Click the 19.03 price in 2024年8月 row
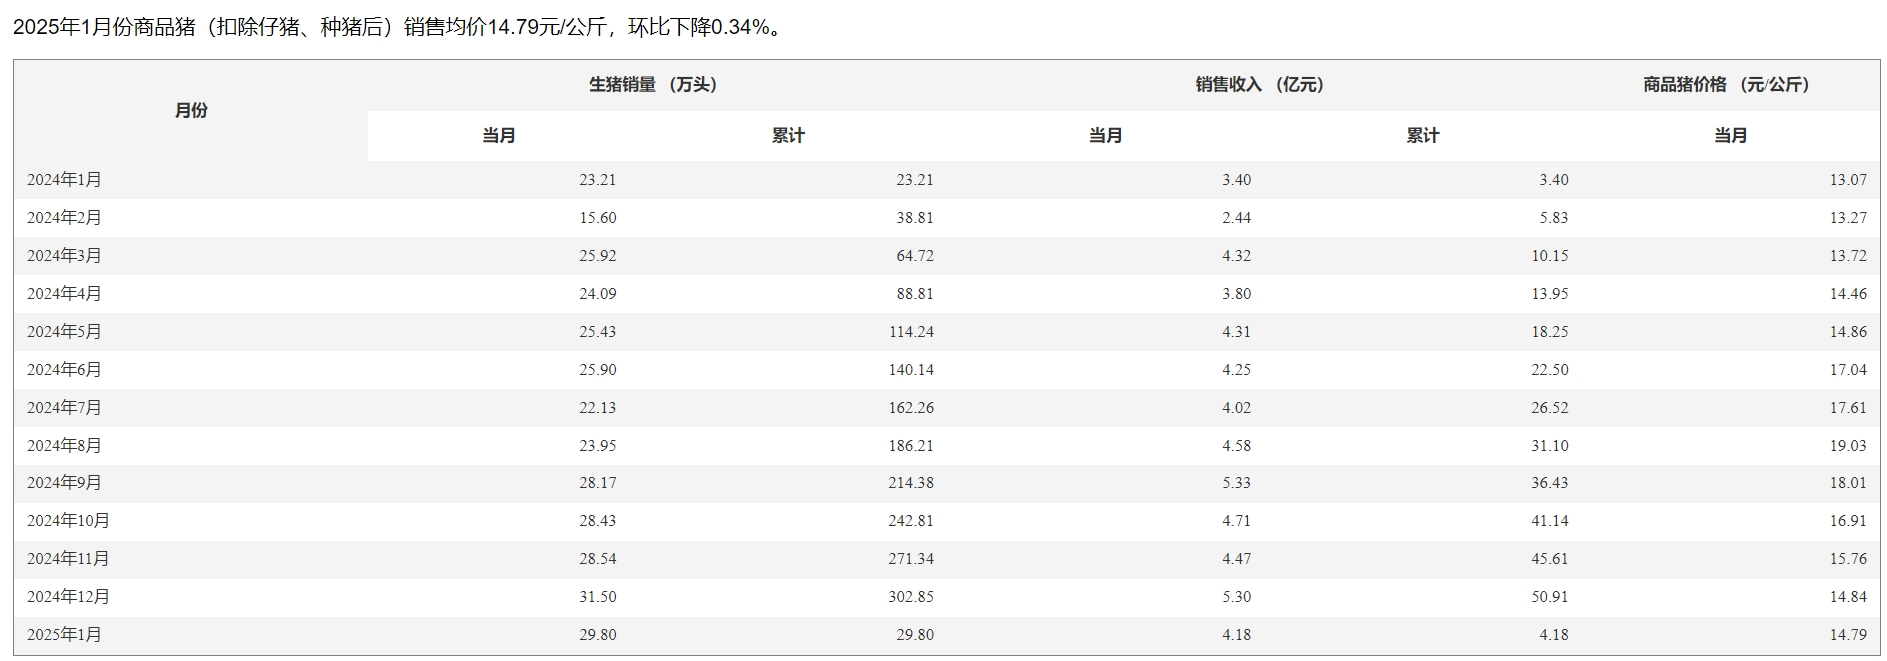1887x661 pixels. point(1847,446)
